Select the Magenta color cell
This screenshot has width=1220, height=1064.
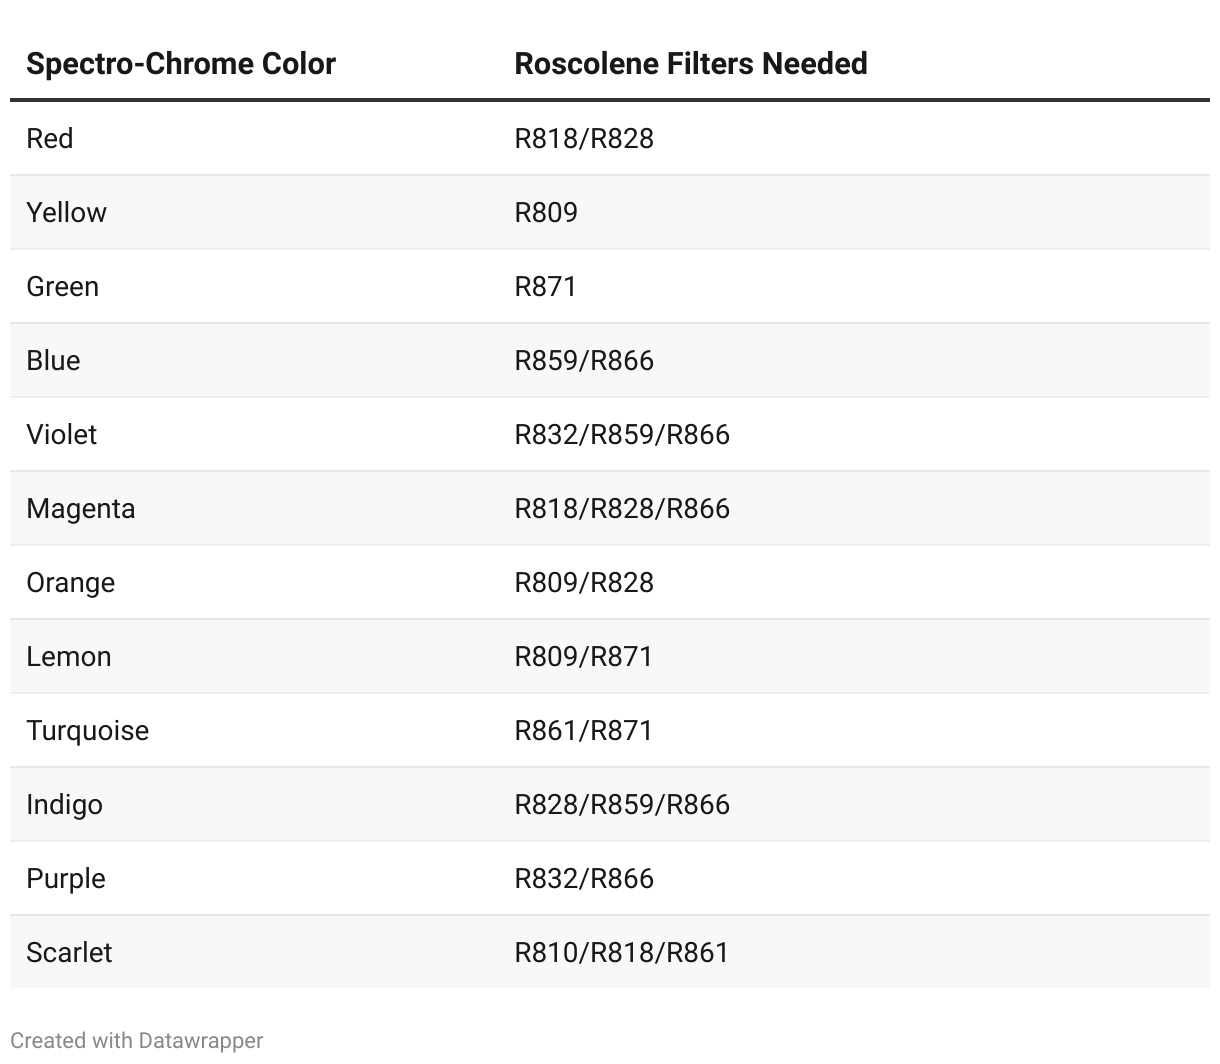click(x=81, y=508)
